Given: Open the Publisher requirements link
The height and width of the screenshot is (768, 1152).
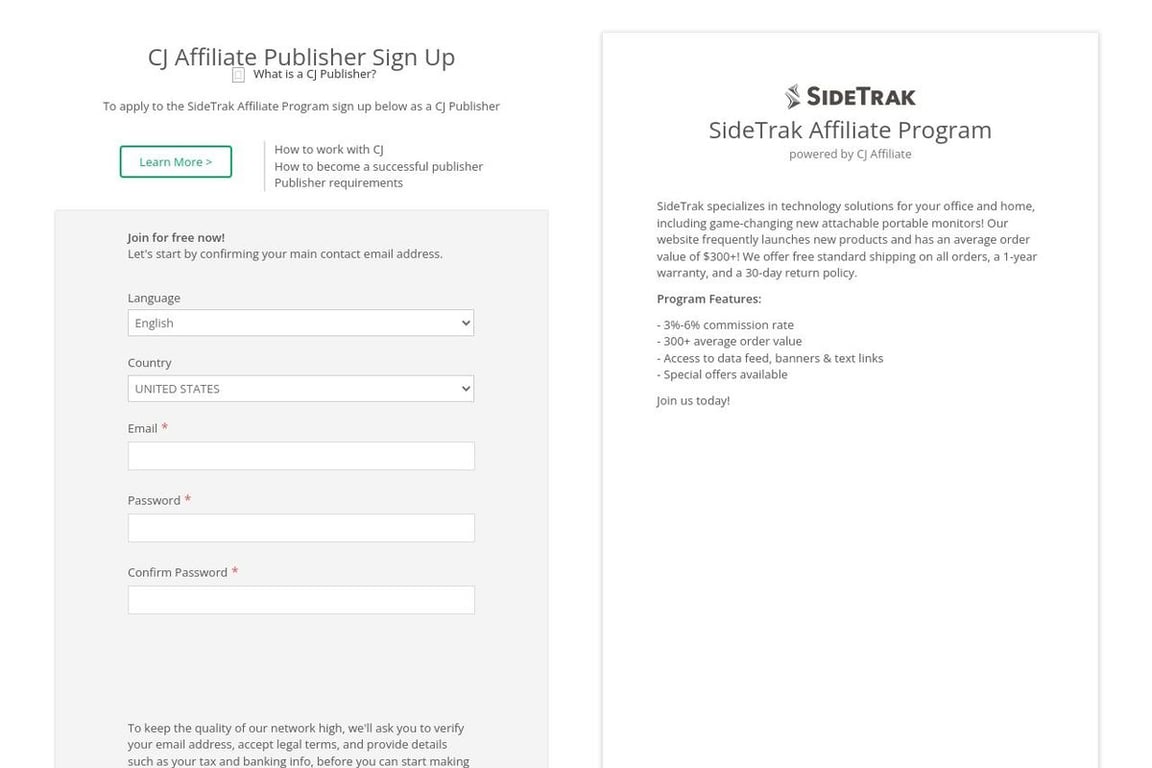Looking at the screenshot, I should pos(339,183).
